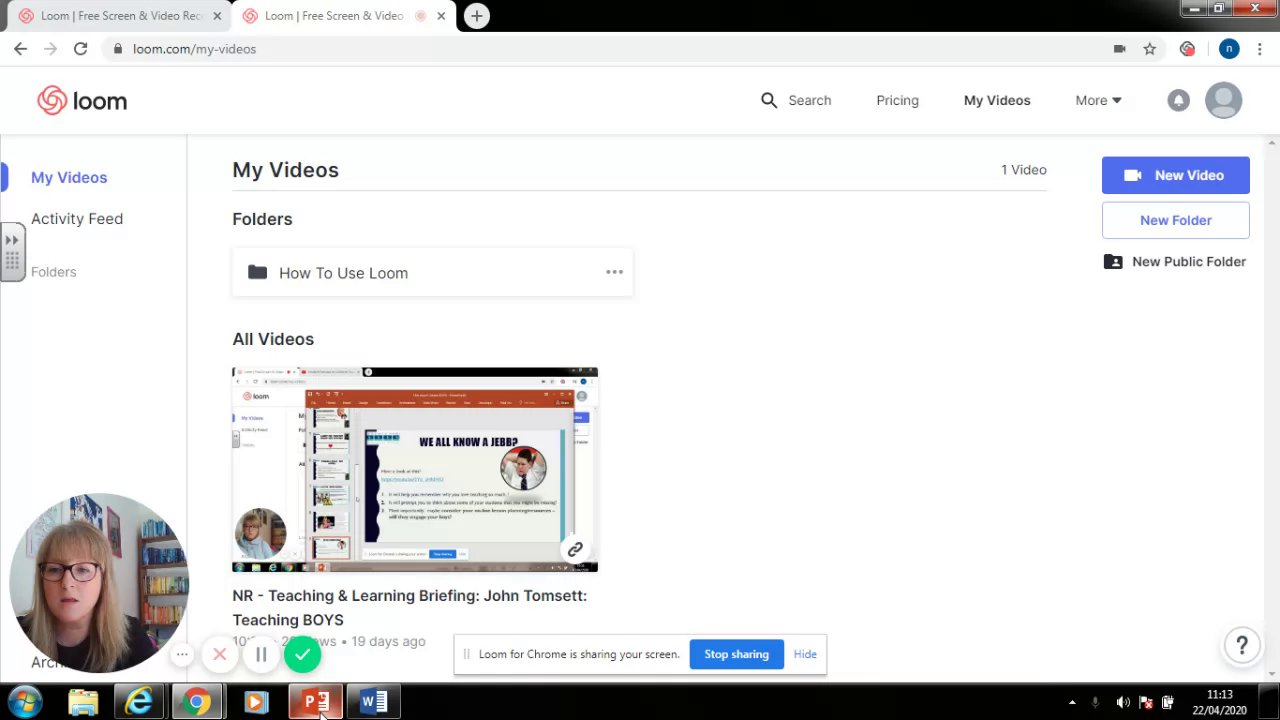Viewport: 1280px width, 720px height.
Task: Open Pricing page
Action: (897, 100)
